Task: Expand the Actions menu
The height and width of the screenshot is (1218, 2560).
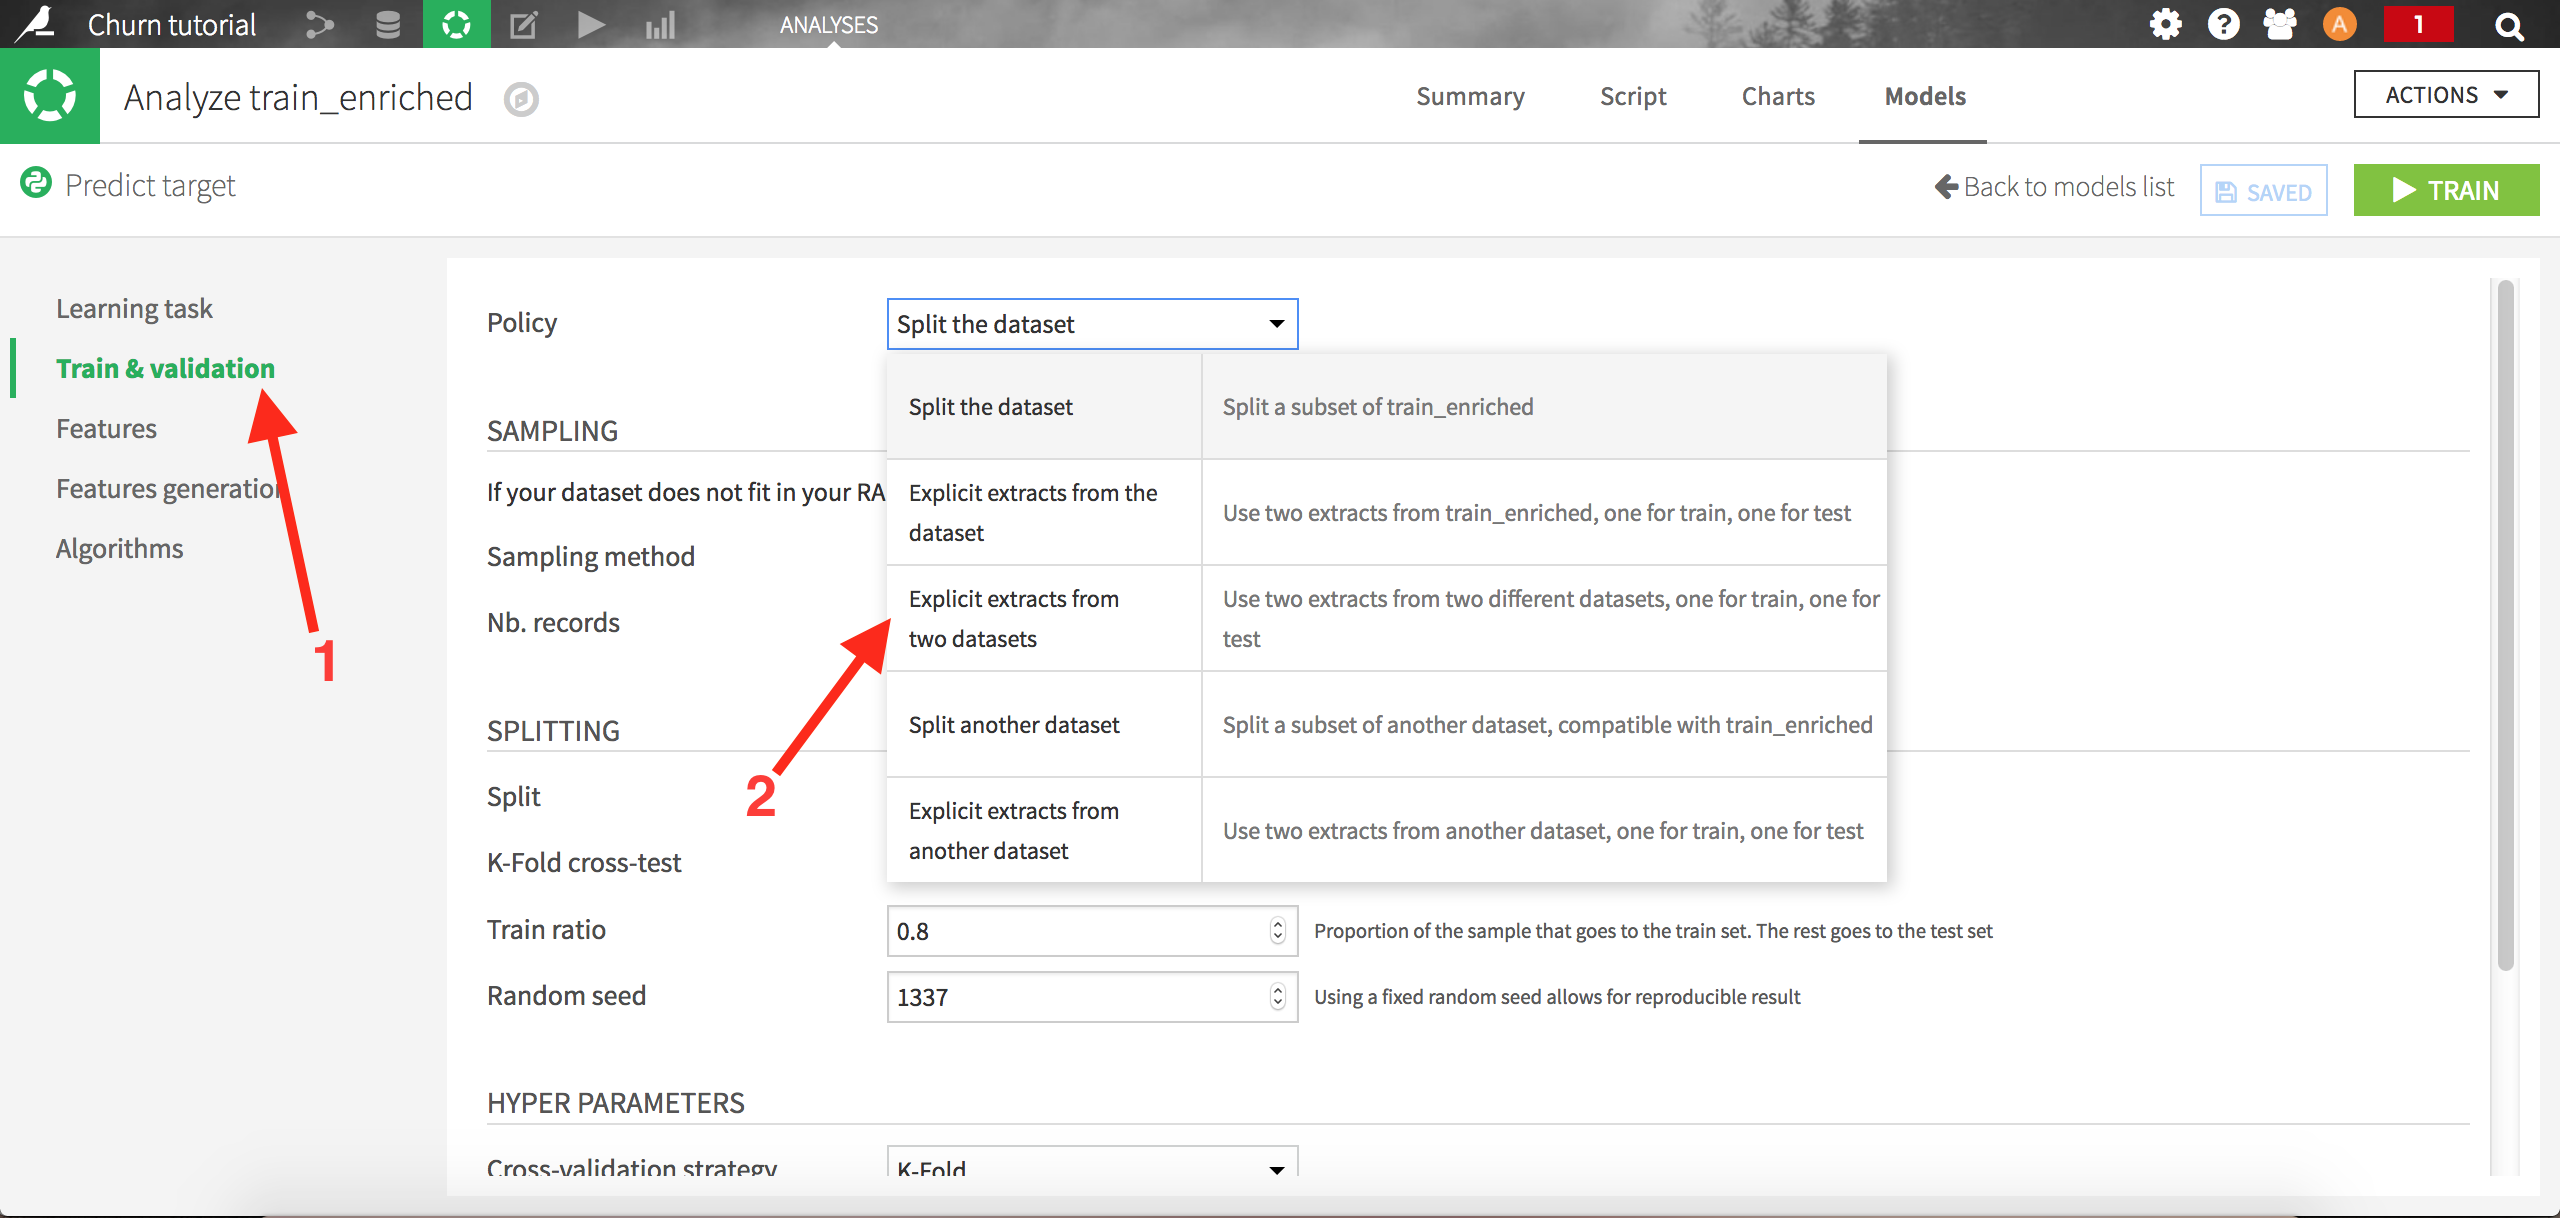Action: [2446, 95]
